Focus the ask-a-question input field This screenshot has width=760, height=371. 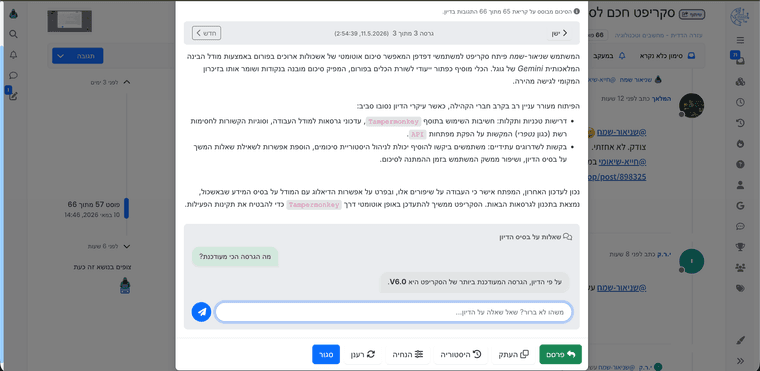[394, 312]
